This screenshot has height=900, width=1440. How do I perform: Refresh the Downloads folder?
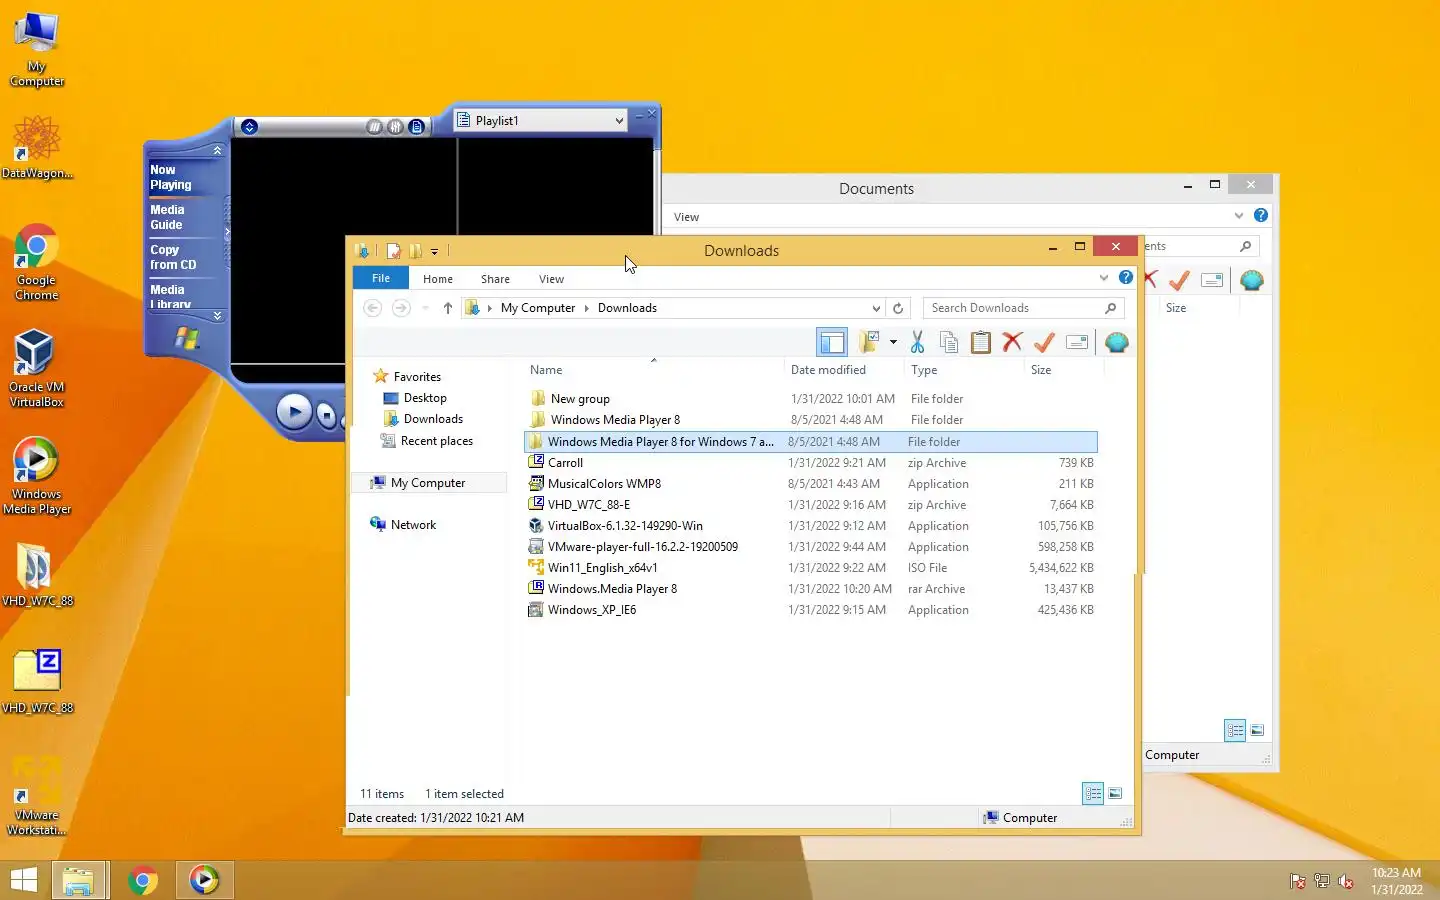(898, 308)
